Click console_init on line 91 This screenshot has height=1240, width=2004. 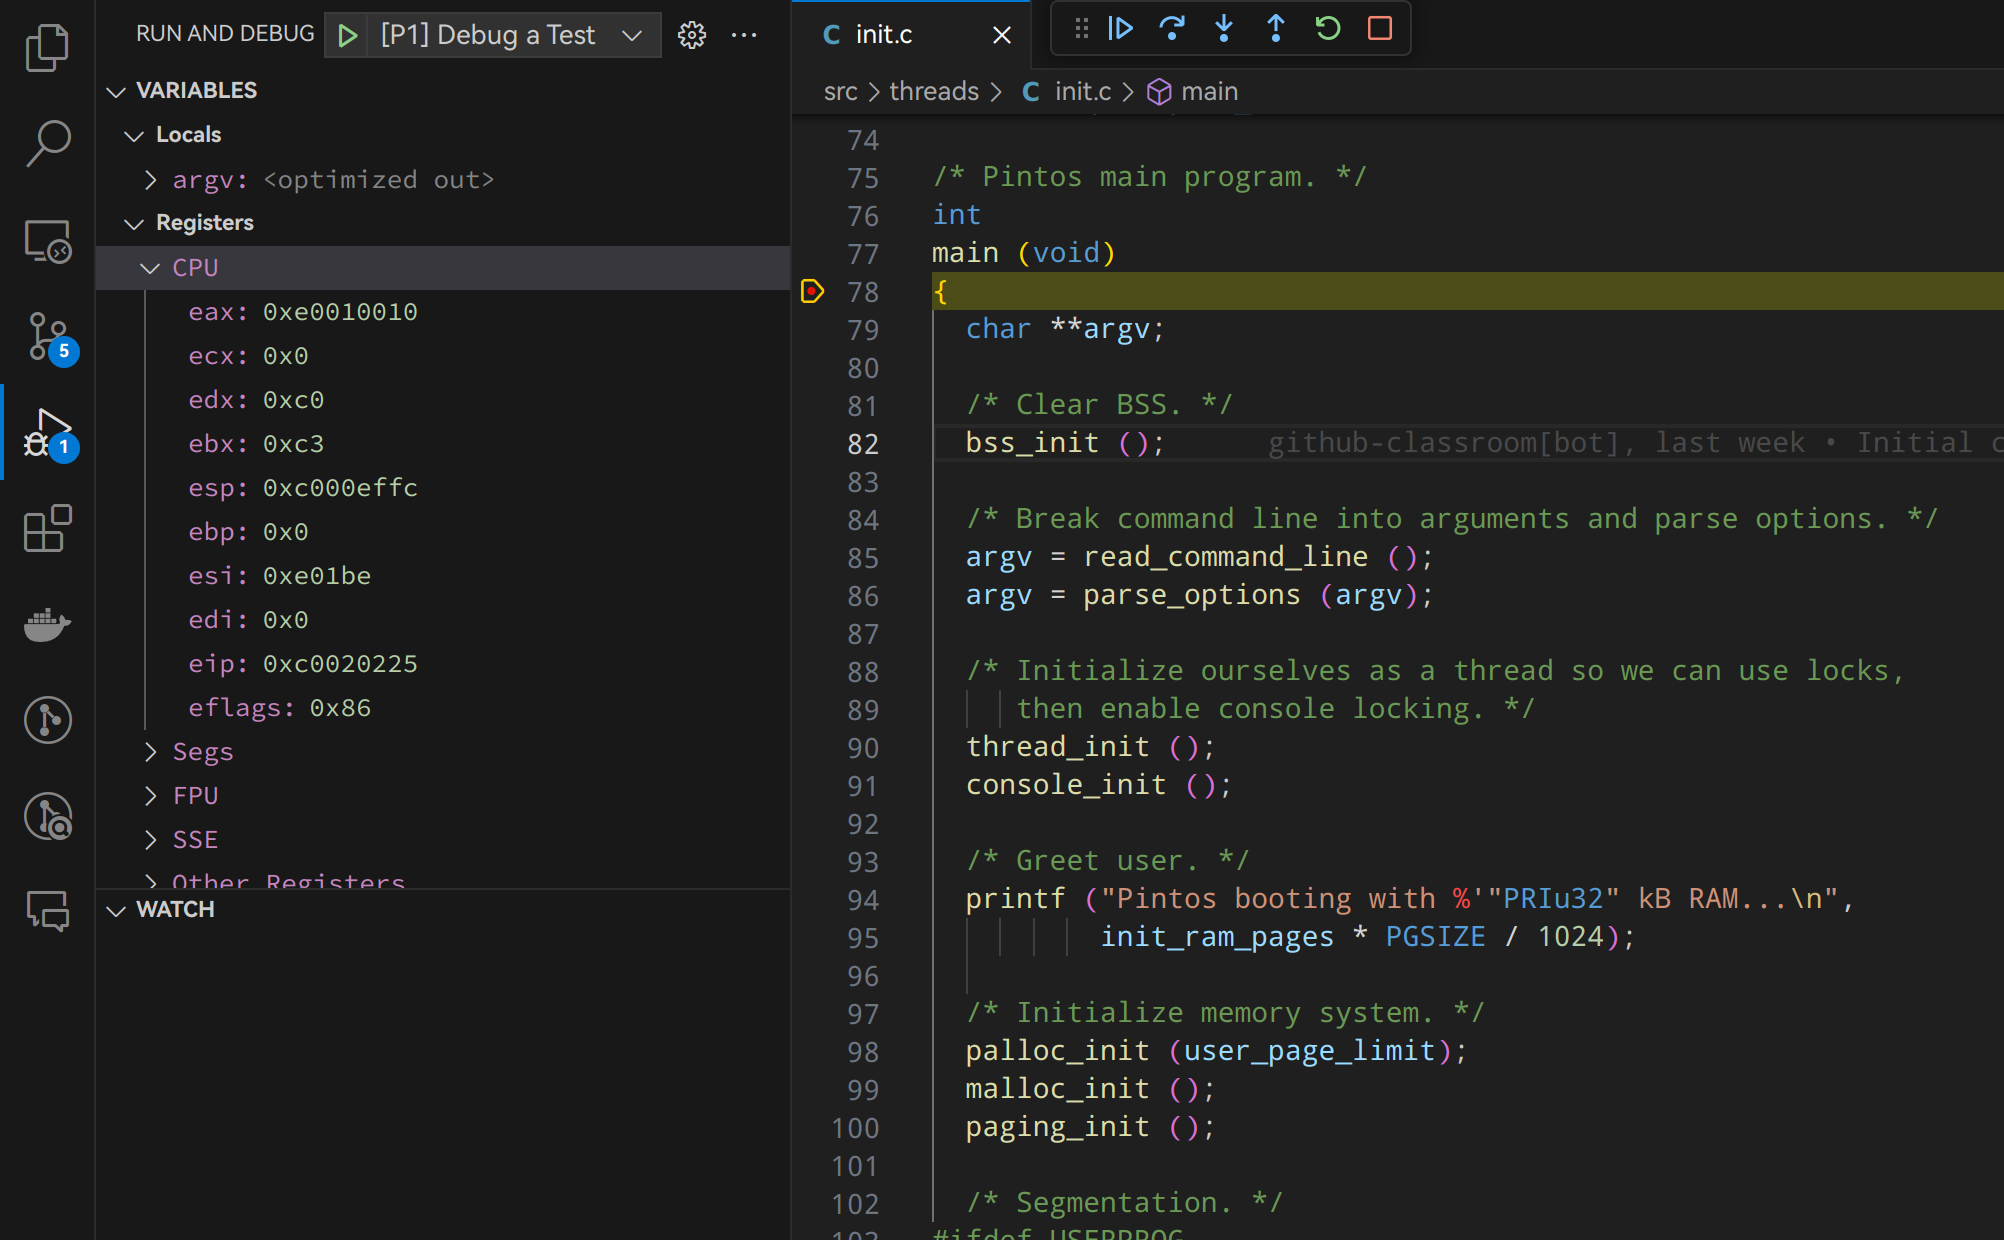tap(1066, 785)
